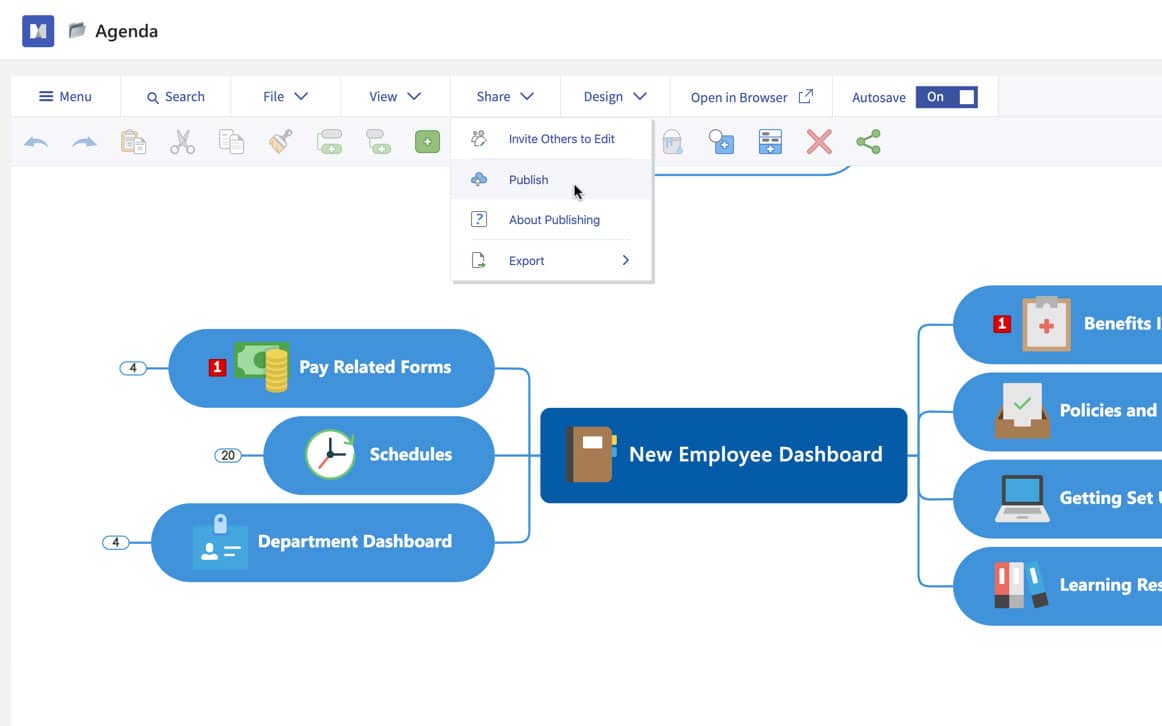The height and width of the screenshot is (726, 1162).
Task: Click the Undo arrow icon
Action: pyautogui.click(x=36, y=142)
